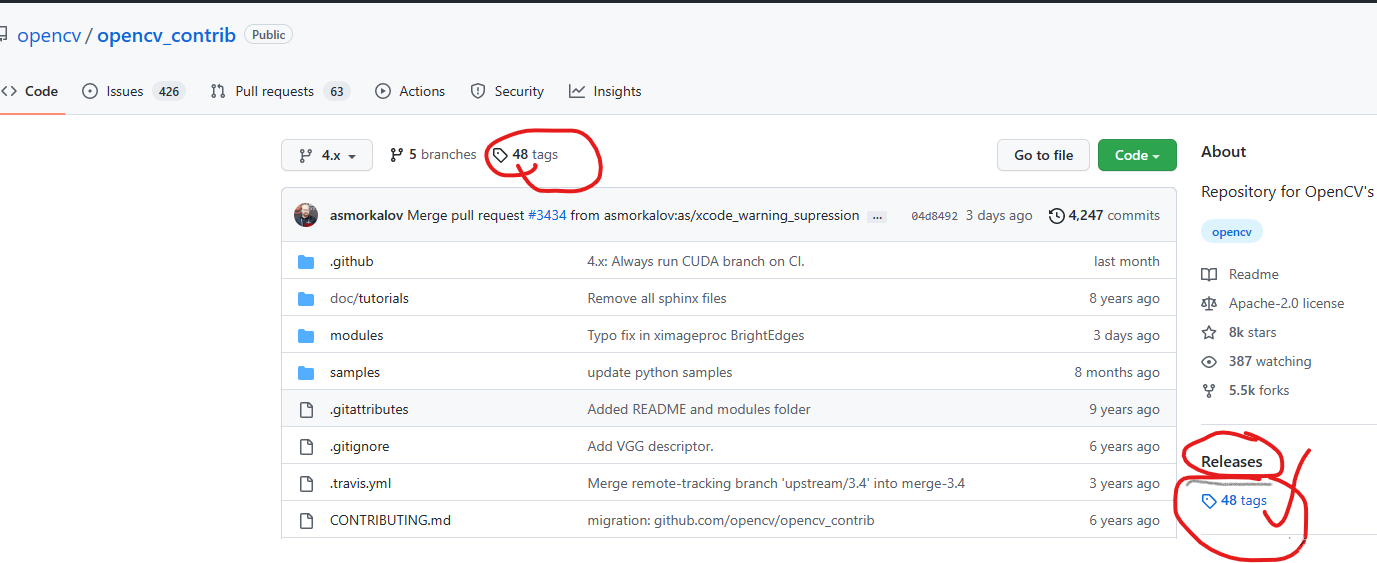Screen dimensions: 1377x563
Task: Expand the commit message ellipsis button
Action: pos(877,216)
